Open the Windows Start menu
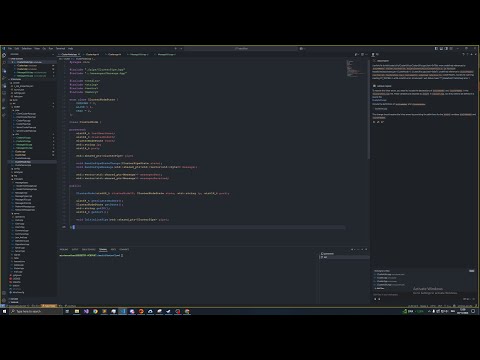The image size is (480, 360). pyautogui.click(x=4, y=311)
